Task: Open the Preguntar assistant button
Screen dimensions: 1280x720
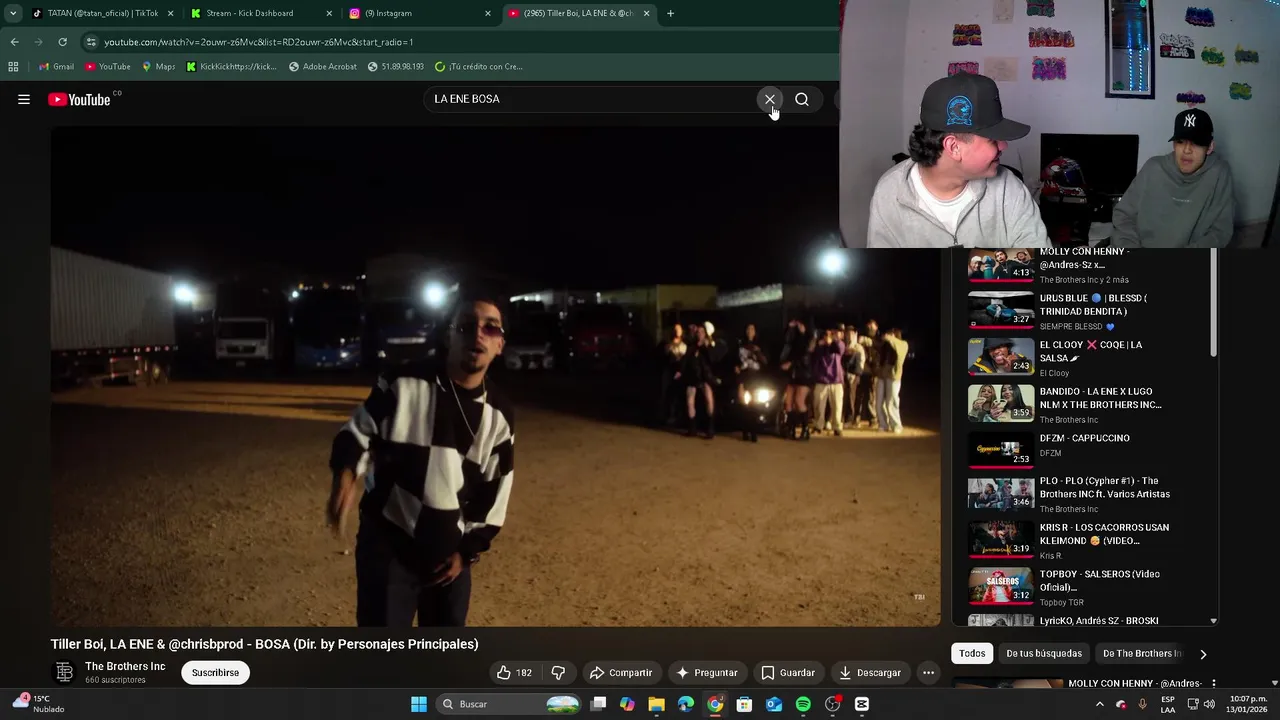Action: [707, 673]
